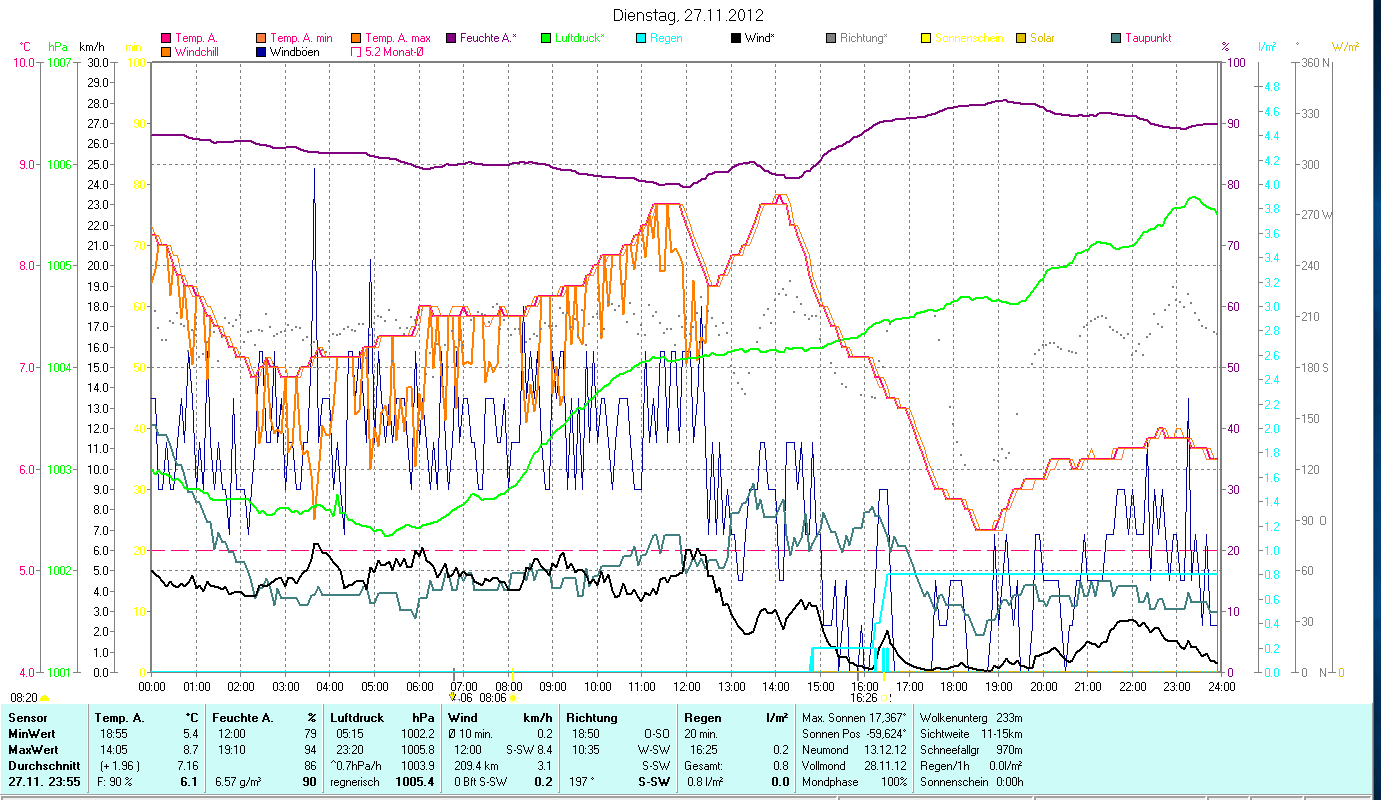Click the 06:00 time axis label
Screen dimensions: 1381x800
tap(419, 686)
